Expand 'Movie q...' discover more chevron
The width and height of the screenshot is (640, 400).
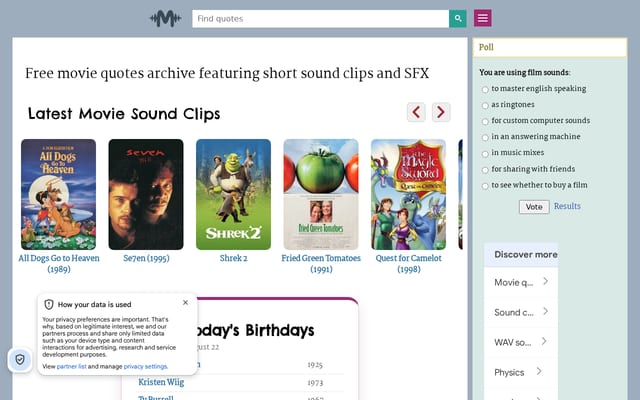coord(546,281)
